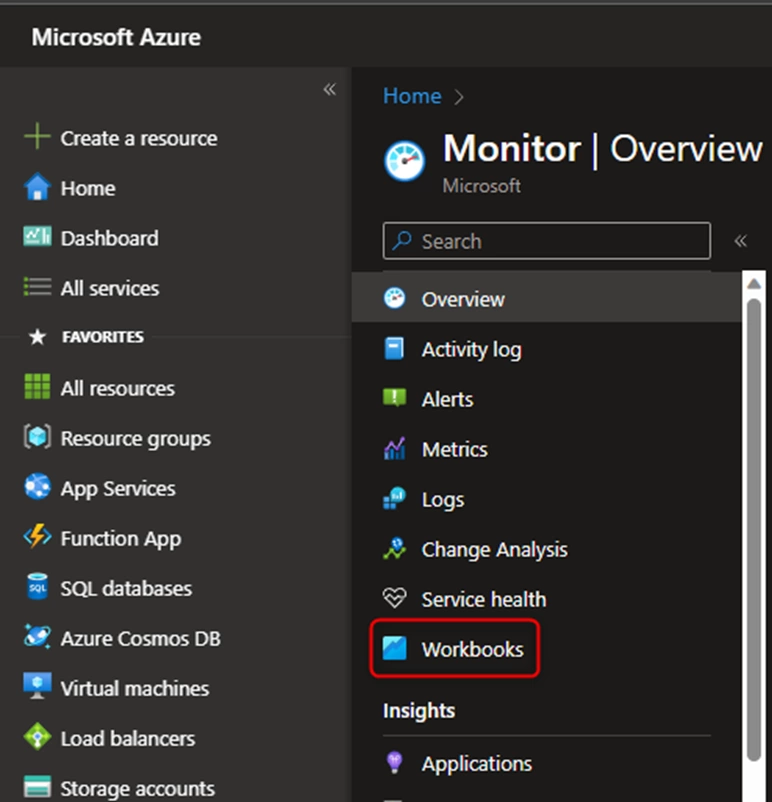The height and width of the screenshot is (802, 772).
Task: Click Create a resource link
Action: pyautogui.click(x=139, y=138)
